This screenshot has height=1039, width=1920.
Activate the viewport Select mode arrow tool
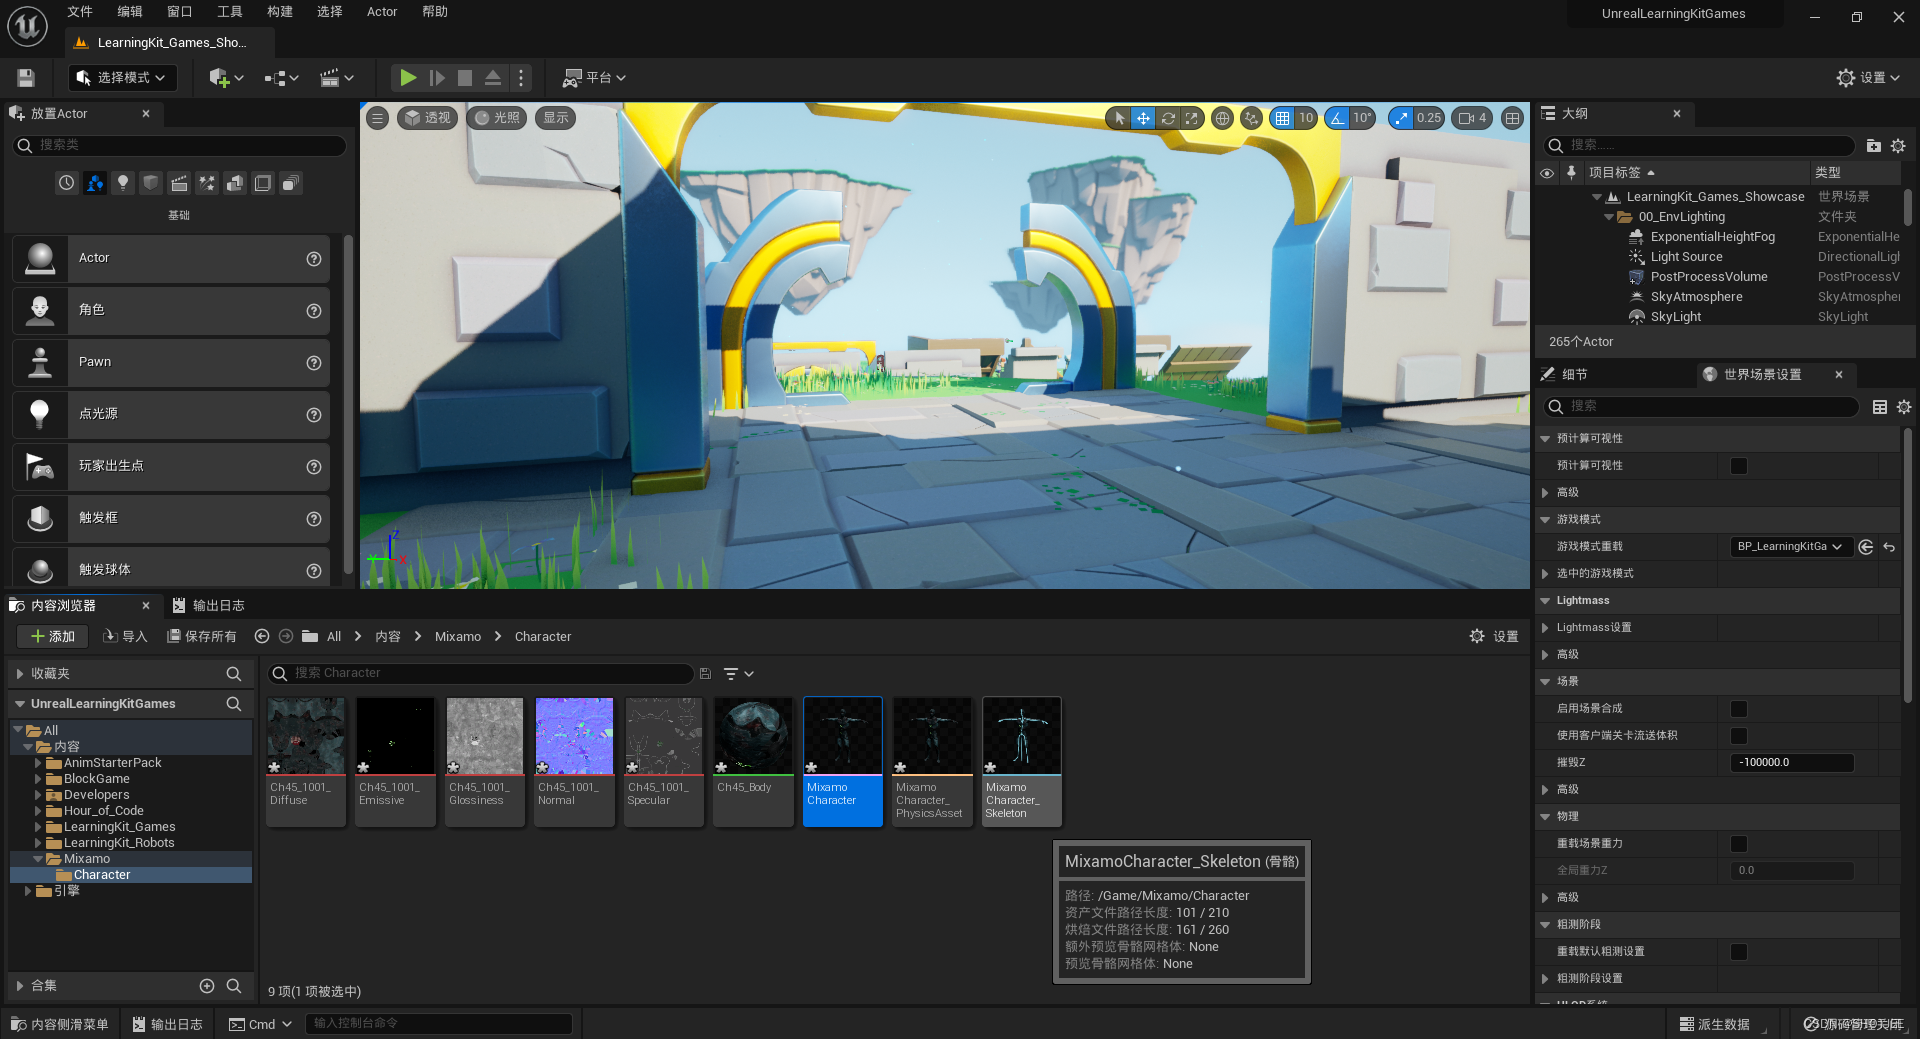[x=1119, y=118]
